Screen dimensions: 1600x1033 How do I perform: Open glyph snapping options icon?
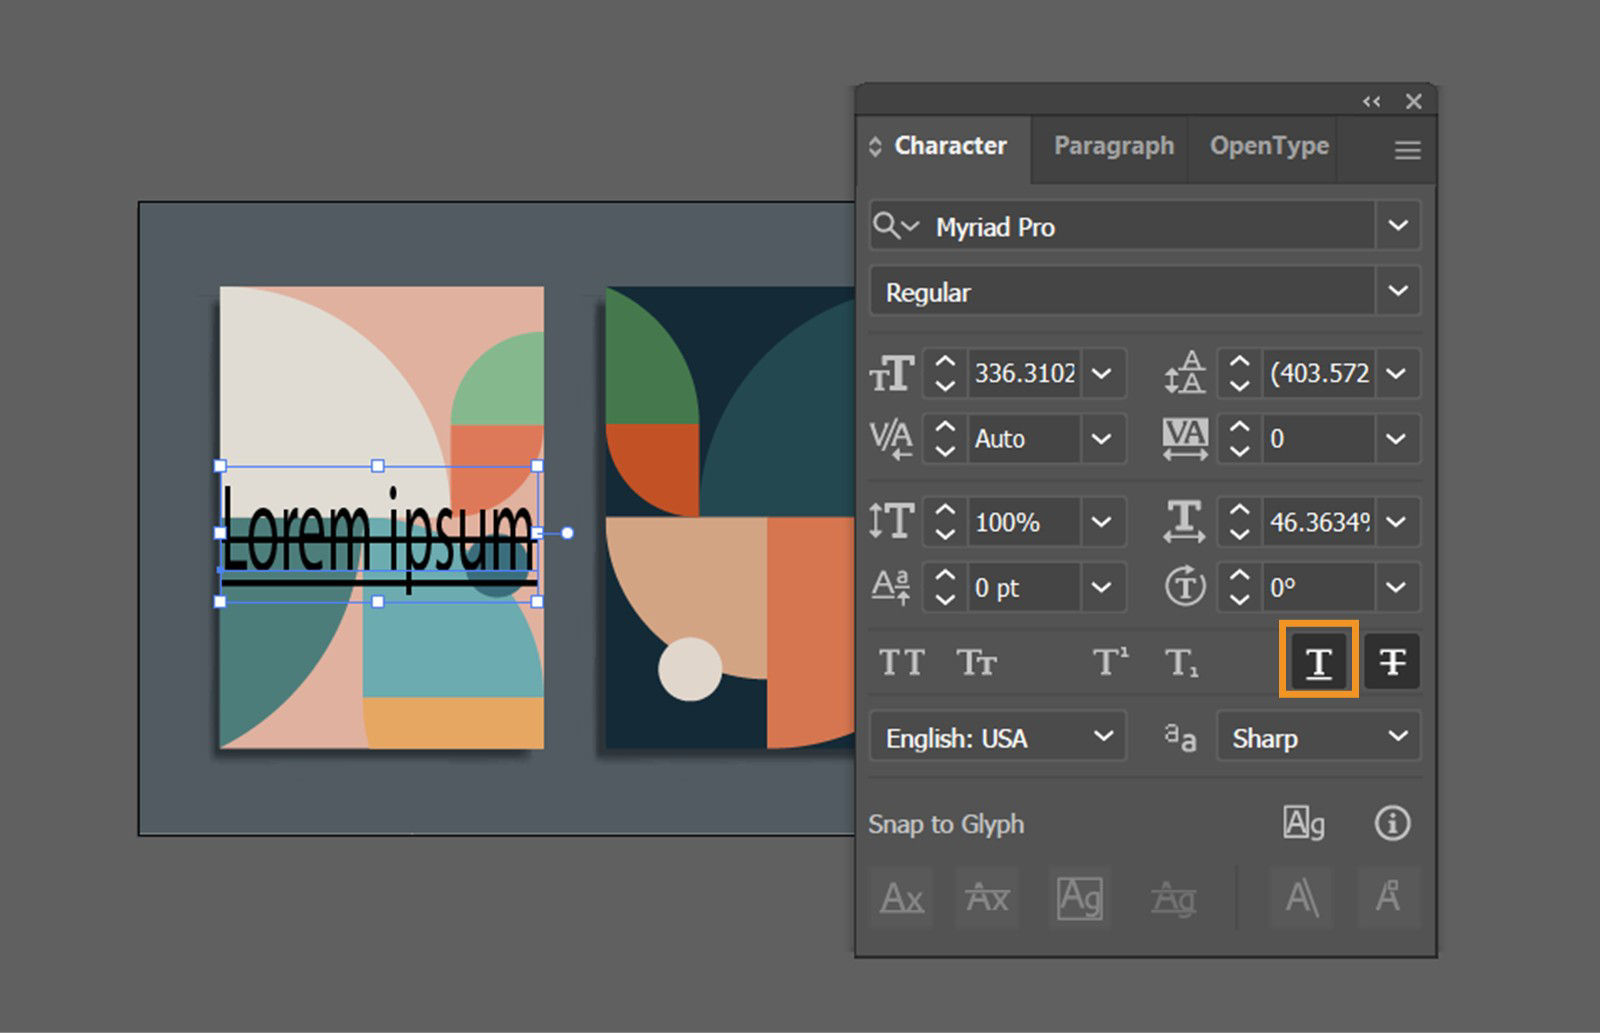click(1303, 823)
